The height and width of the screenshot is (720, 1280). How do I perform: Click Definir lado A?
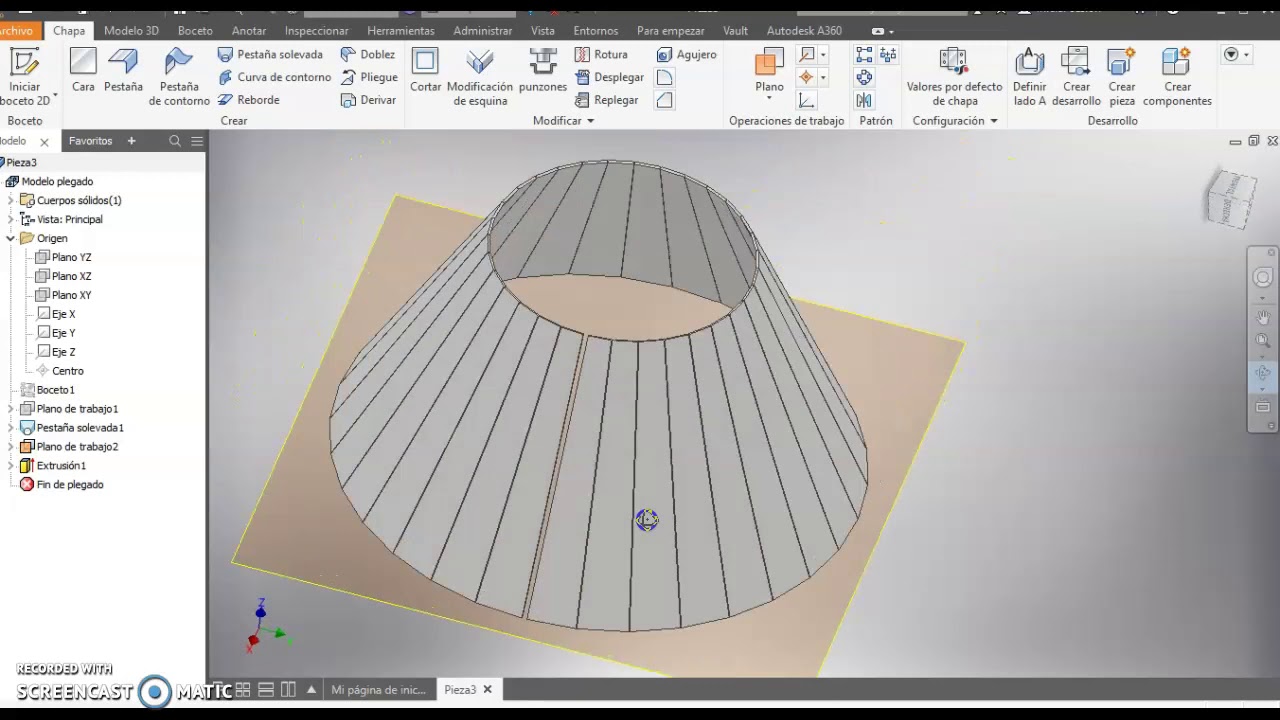click(x=1029, y=77)
